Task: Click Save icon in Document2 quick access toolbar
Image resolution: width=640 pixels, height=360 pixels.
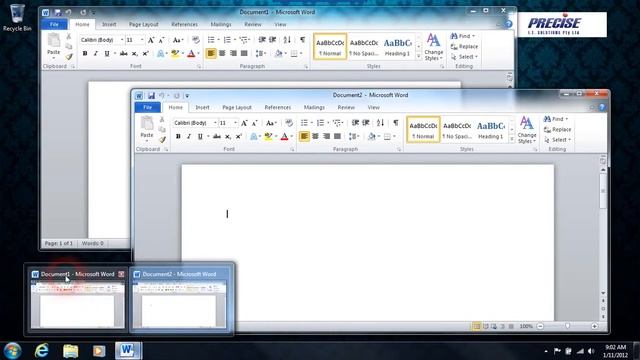Action: tap(151, 96)
